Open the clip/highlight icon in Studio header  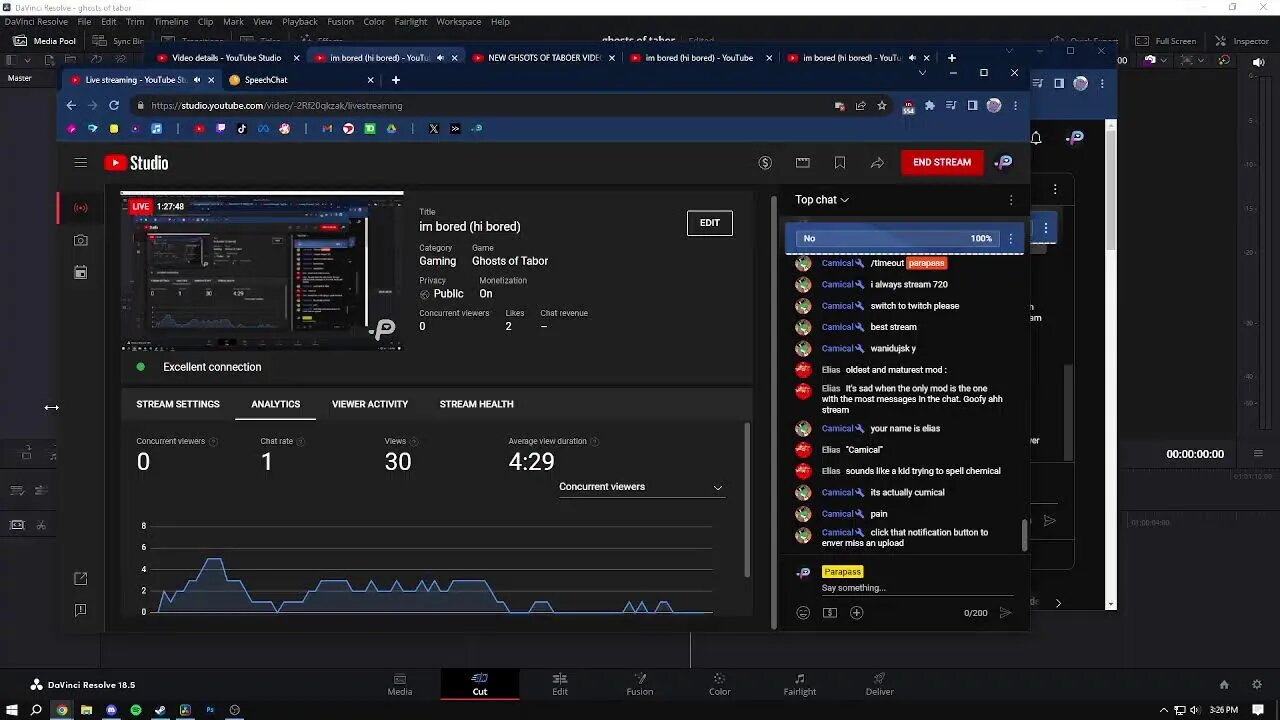coord(802,163)
